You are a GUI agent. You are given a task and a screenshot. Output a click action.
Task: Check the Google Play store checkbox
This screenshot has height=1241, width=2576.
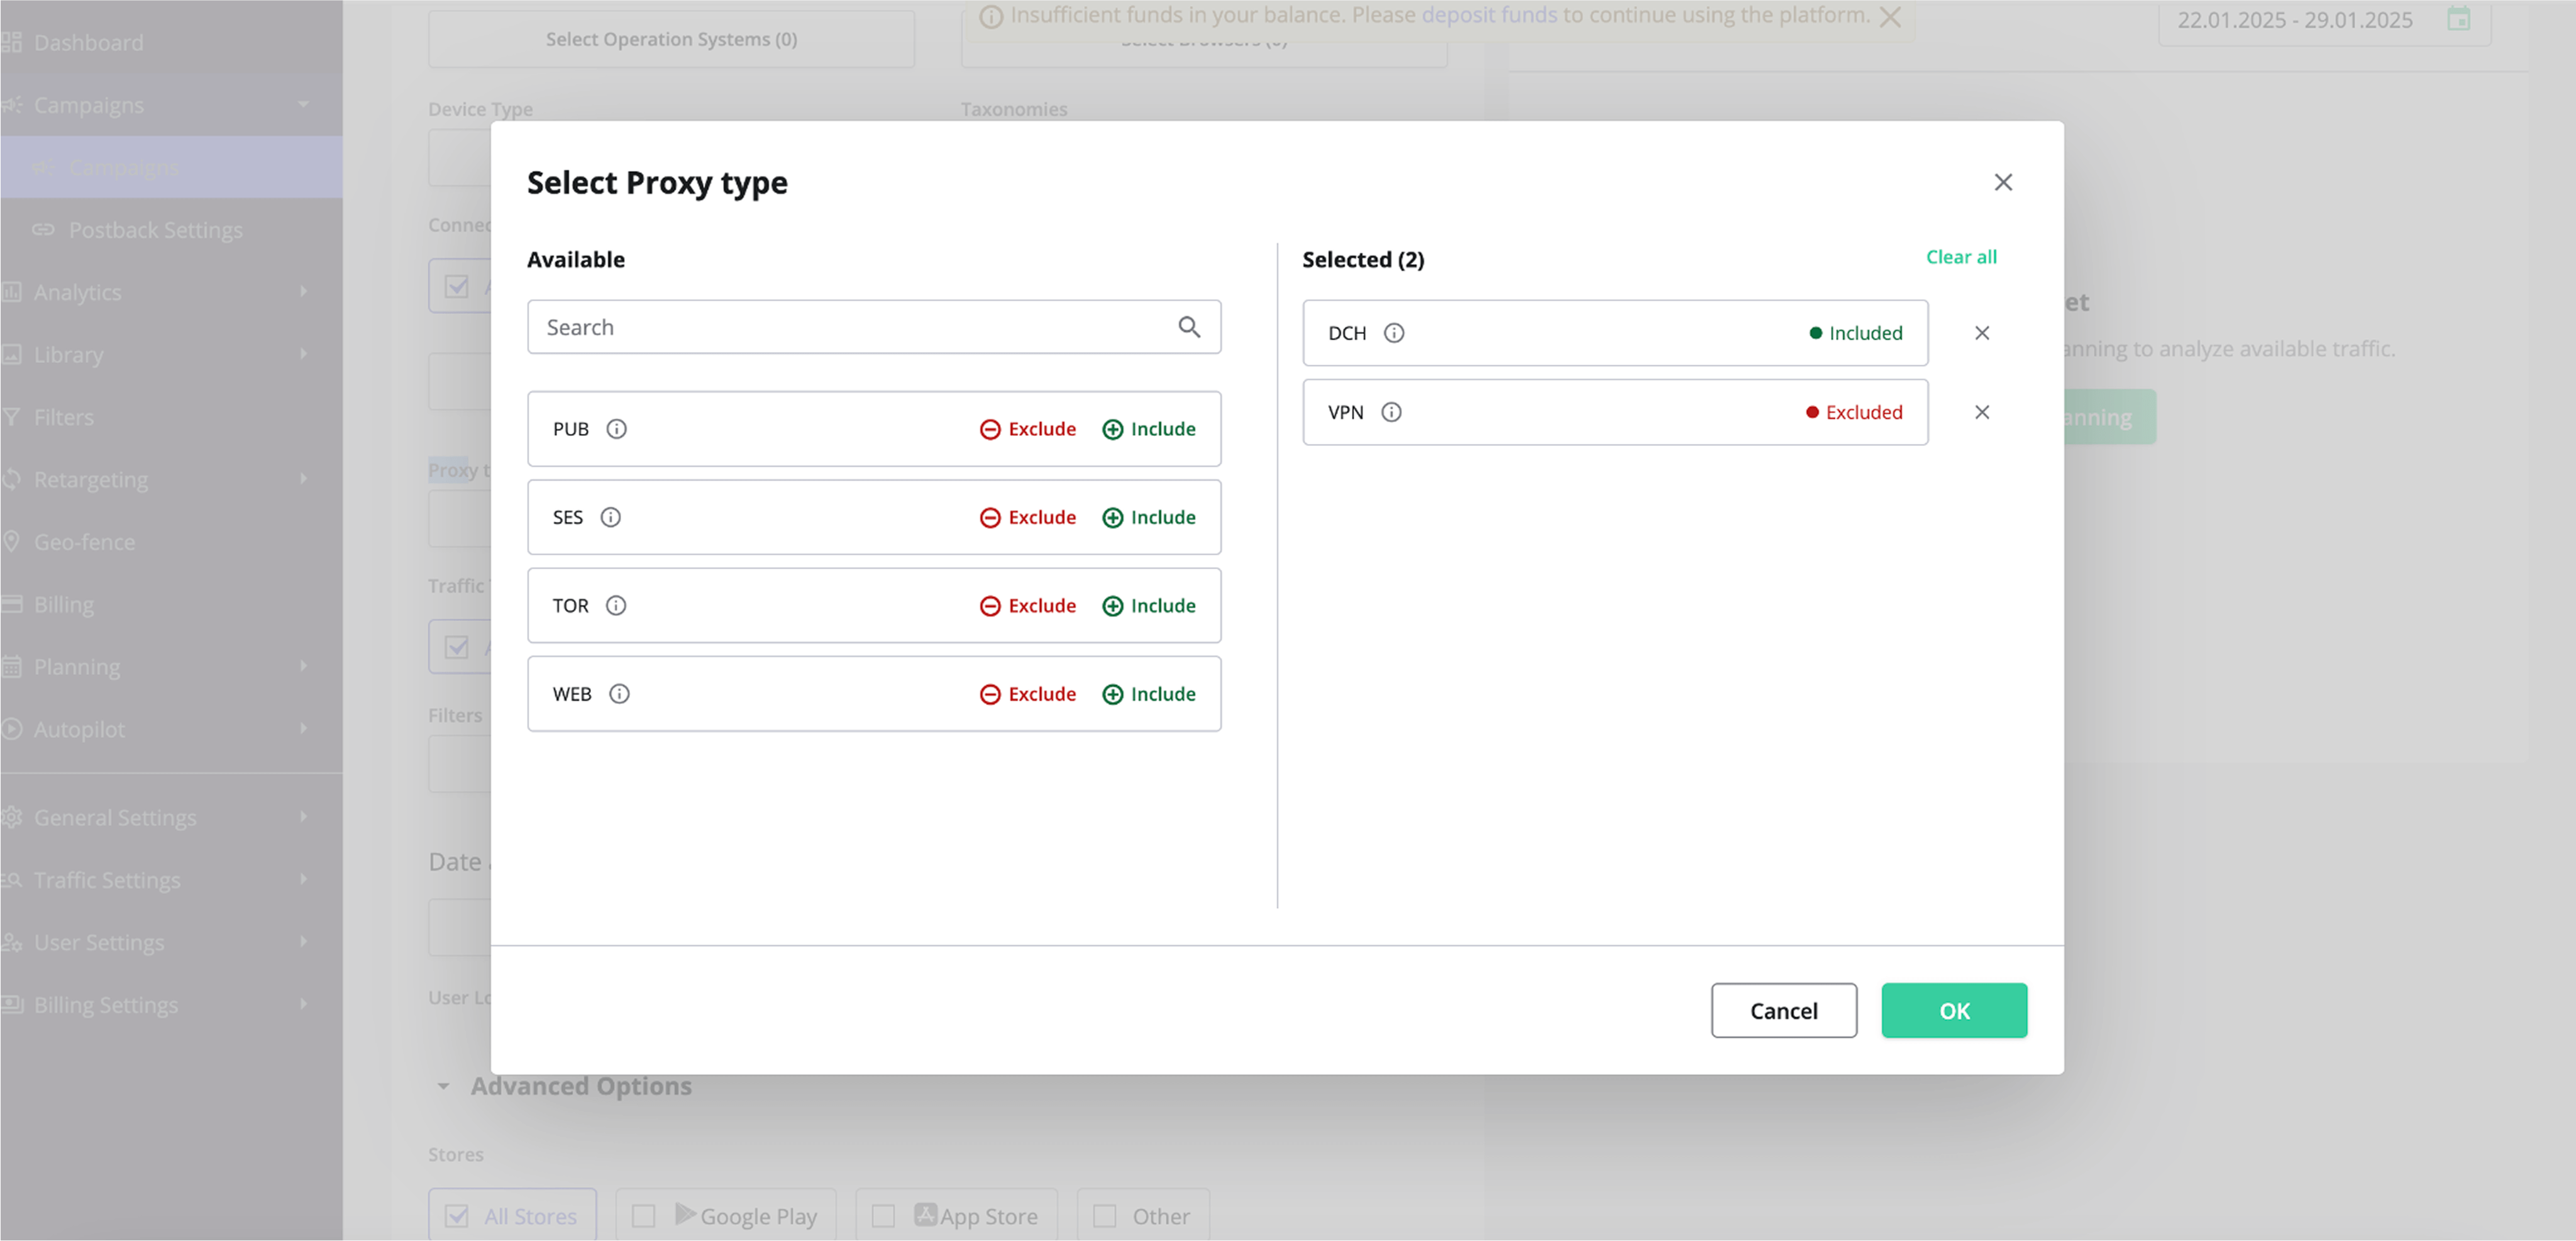coord(644,1216)
